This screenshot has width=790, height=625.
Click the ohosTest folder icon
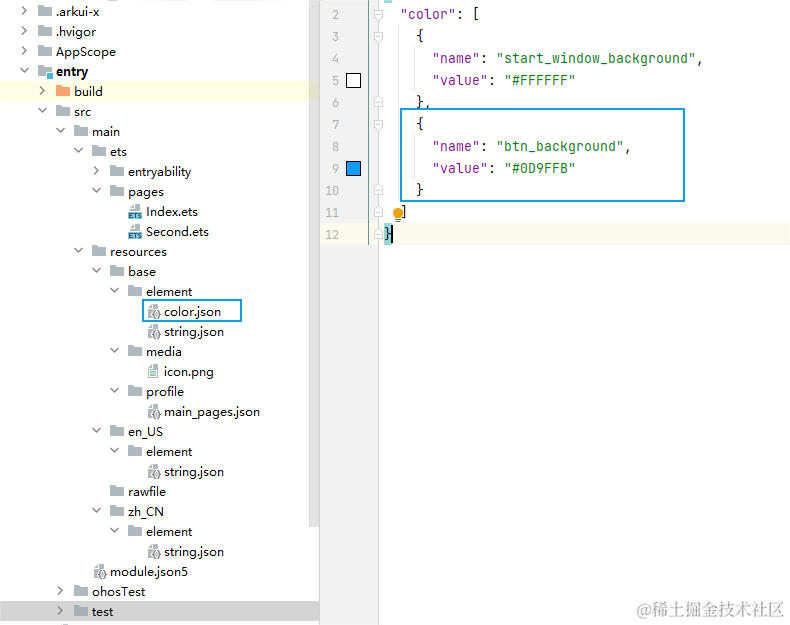[81, 591]
